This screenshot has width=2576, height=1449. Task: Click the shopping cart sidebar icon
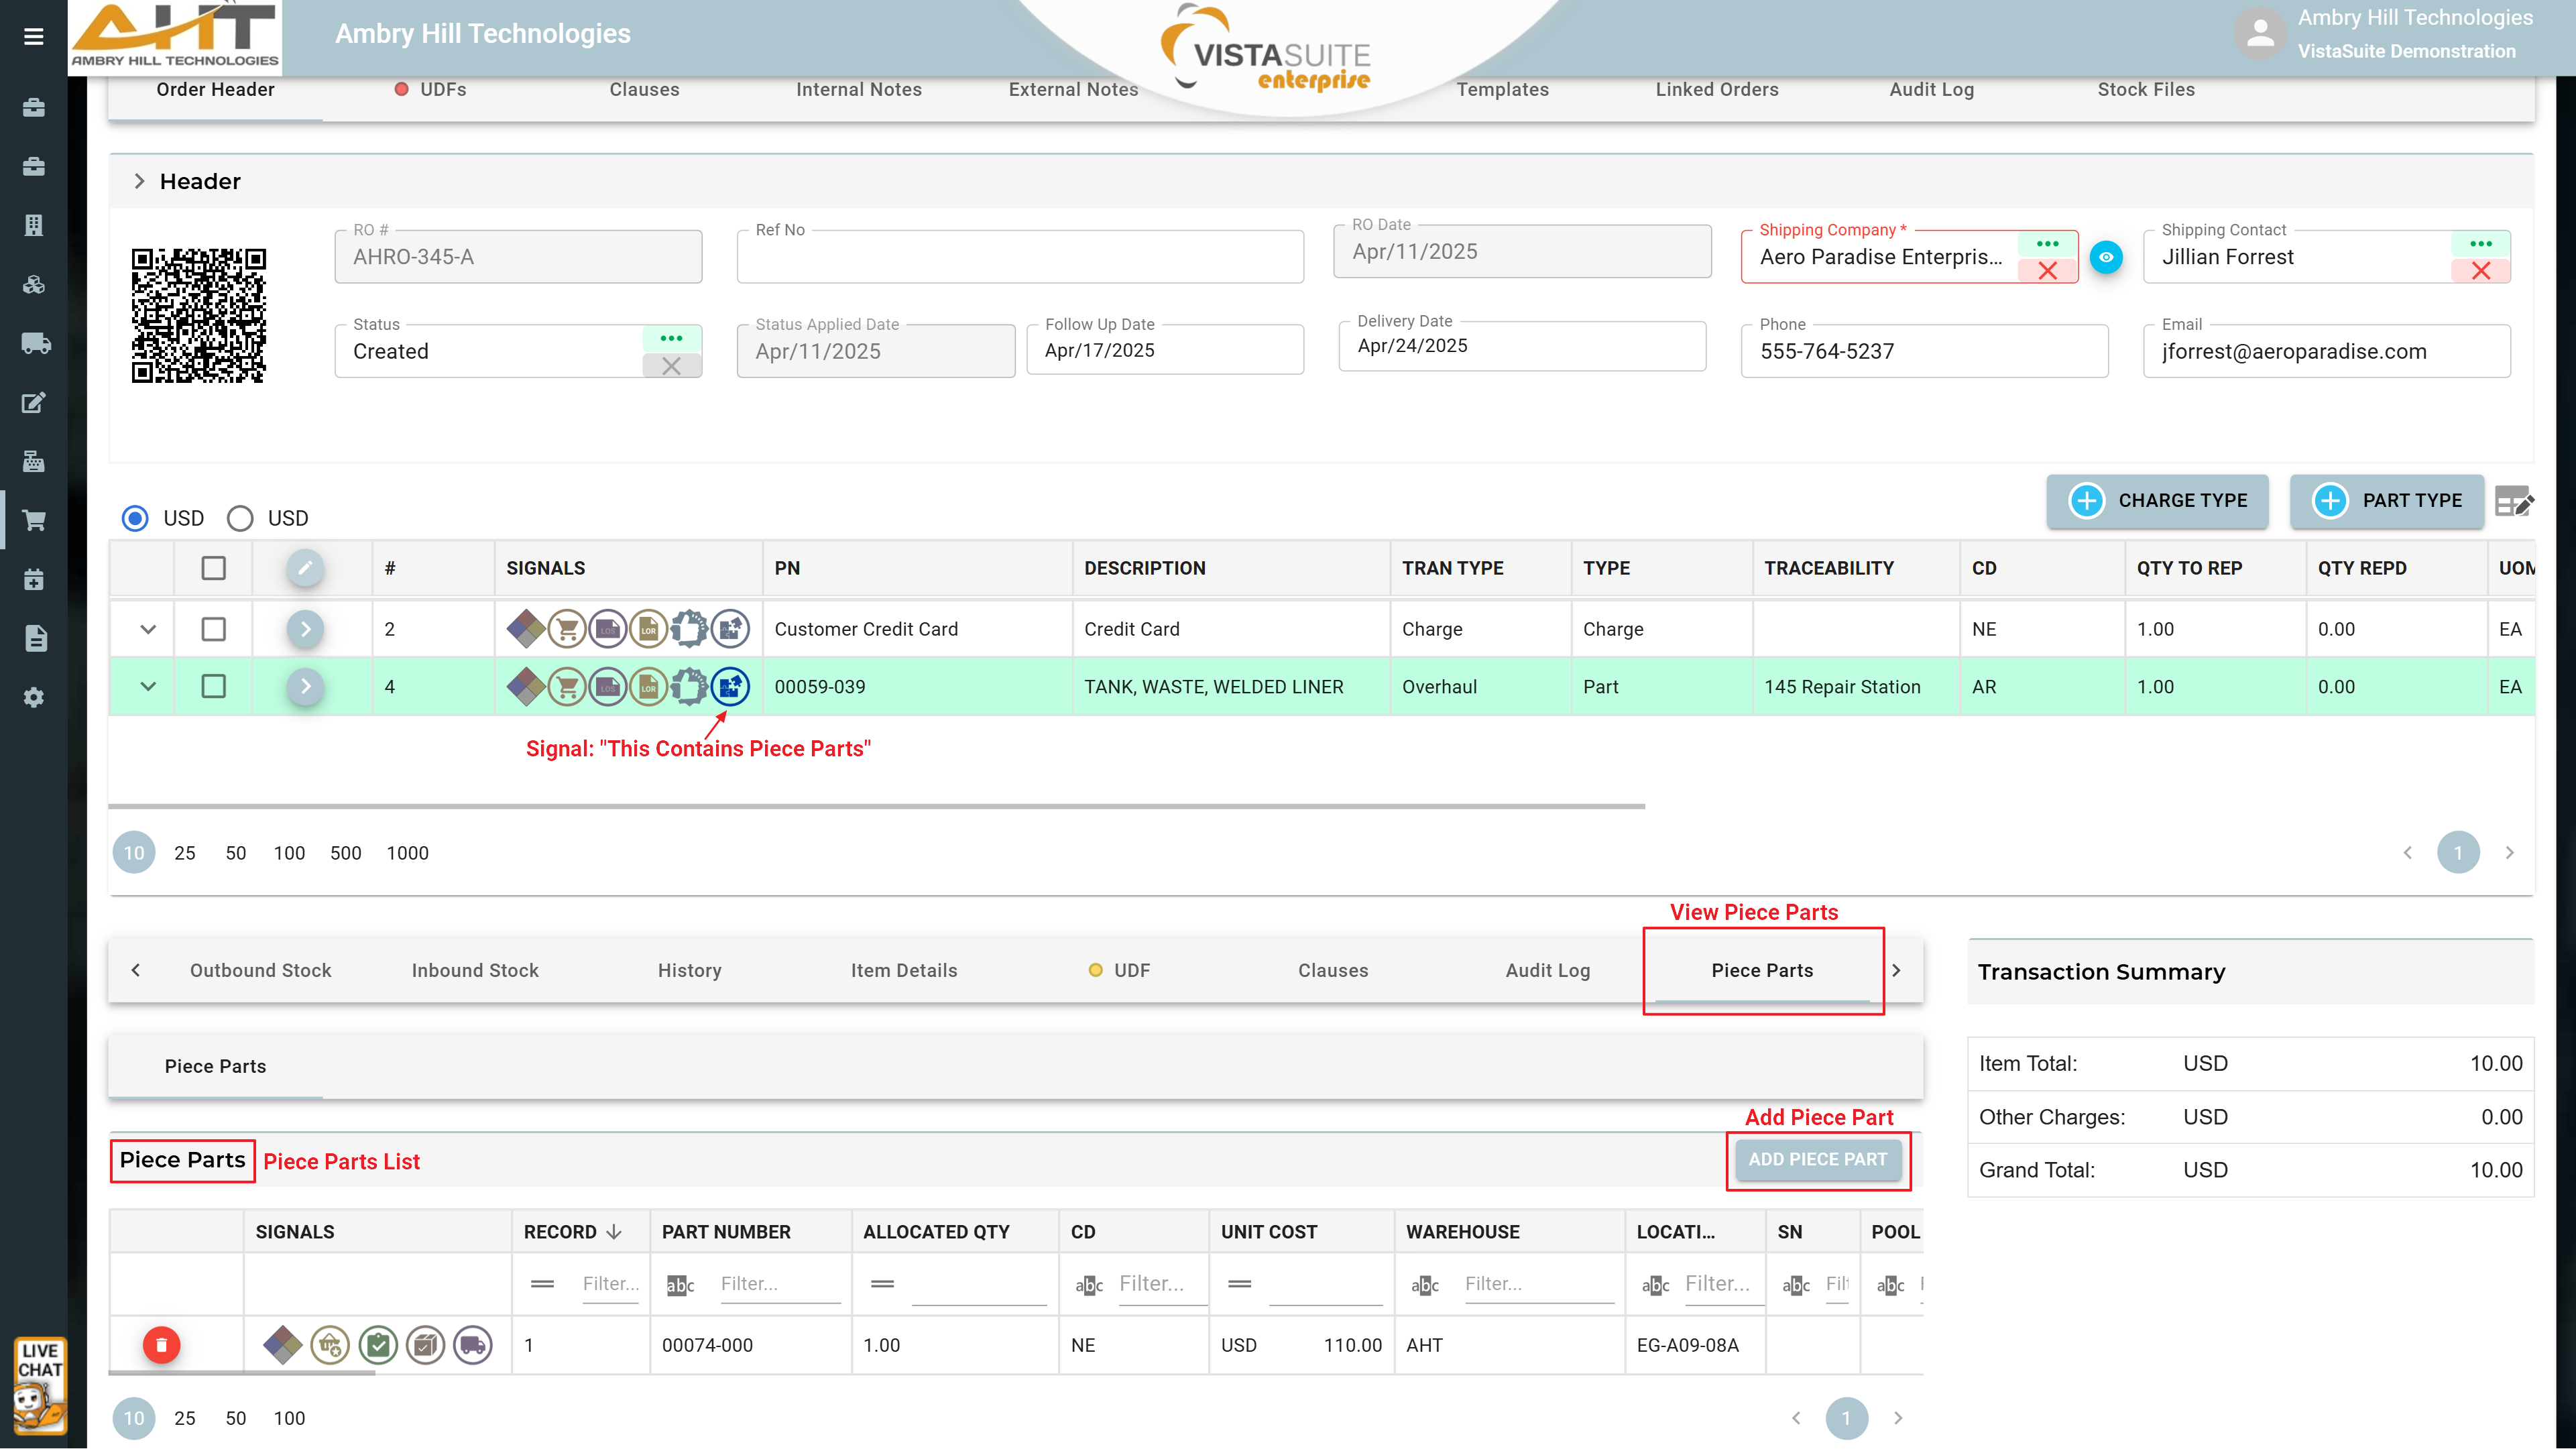[35, 520]
